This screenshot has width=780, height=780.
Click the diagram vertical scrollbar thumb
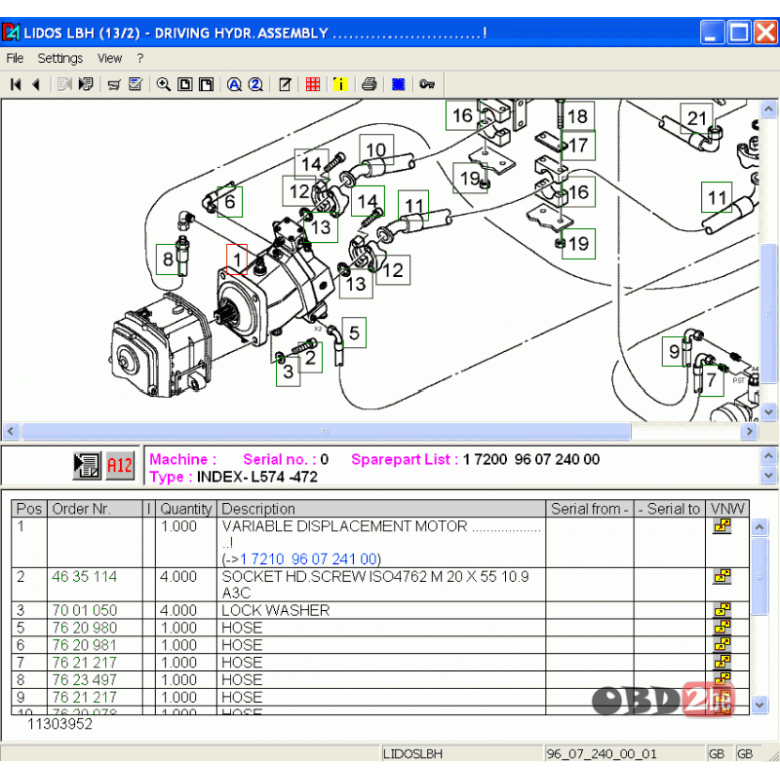(769, 313)
